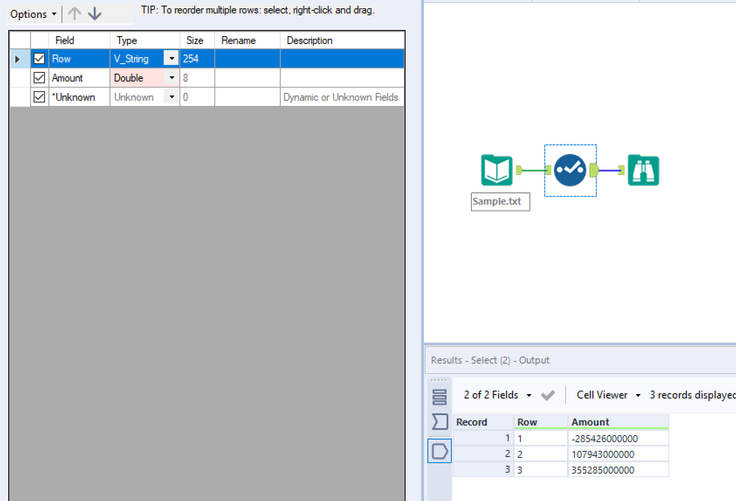Viewport: 736px width, 501px height.
Task: Move selected field up with arrow
Action: pyautogui.click(x=74, y=14)
